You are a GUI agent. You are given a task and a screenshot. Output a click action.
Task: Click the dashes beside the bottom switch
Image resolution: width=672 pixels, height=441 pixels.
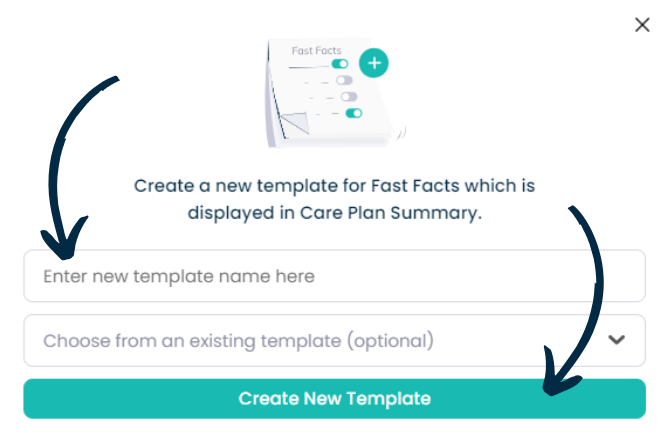click(327, 114)
